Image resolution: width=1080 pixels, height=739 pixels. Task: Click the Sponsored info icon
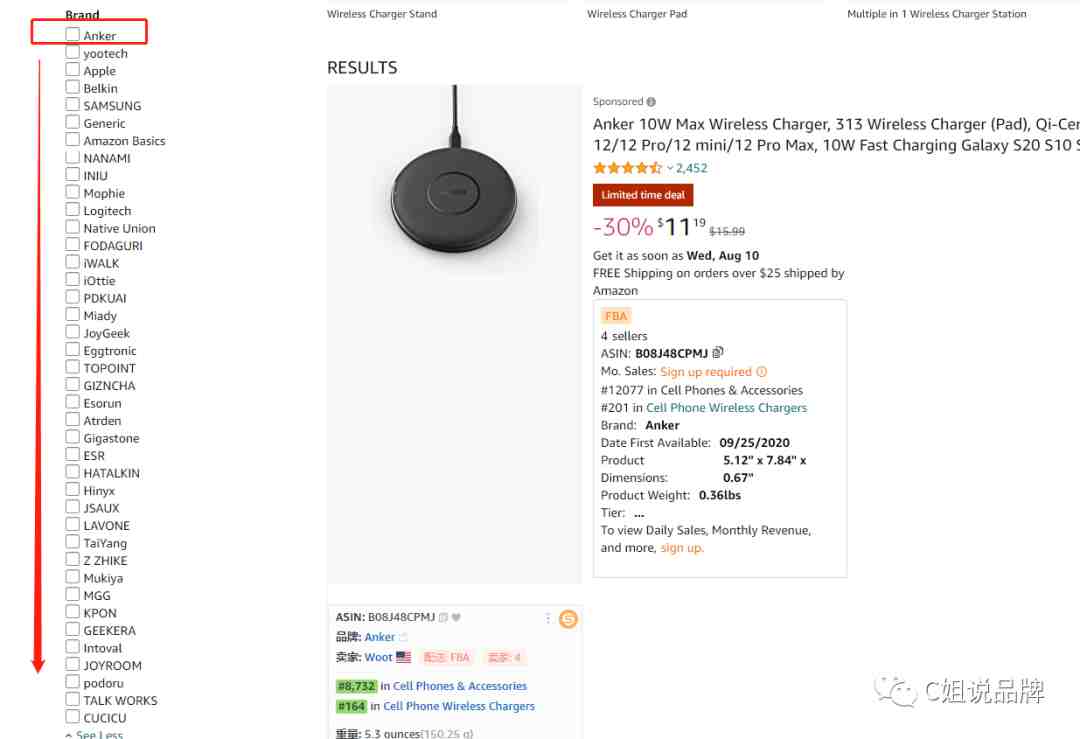pyautogui.click(x=651, y=102)
